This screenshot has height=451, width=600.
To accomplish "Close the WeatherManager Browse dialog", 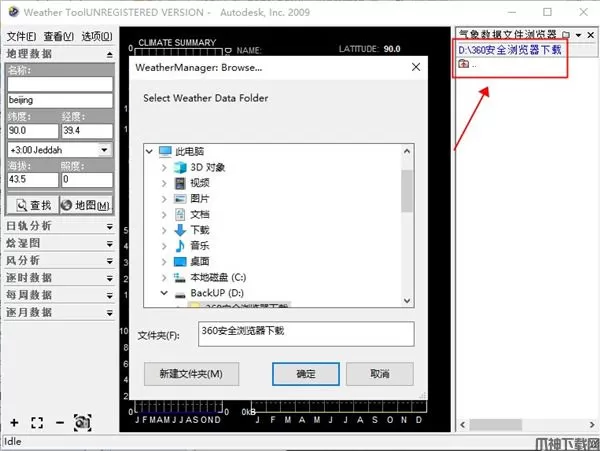I will (x=416, y=67).
